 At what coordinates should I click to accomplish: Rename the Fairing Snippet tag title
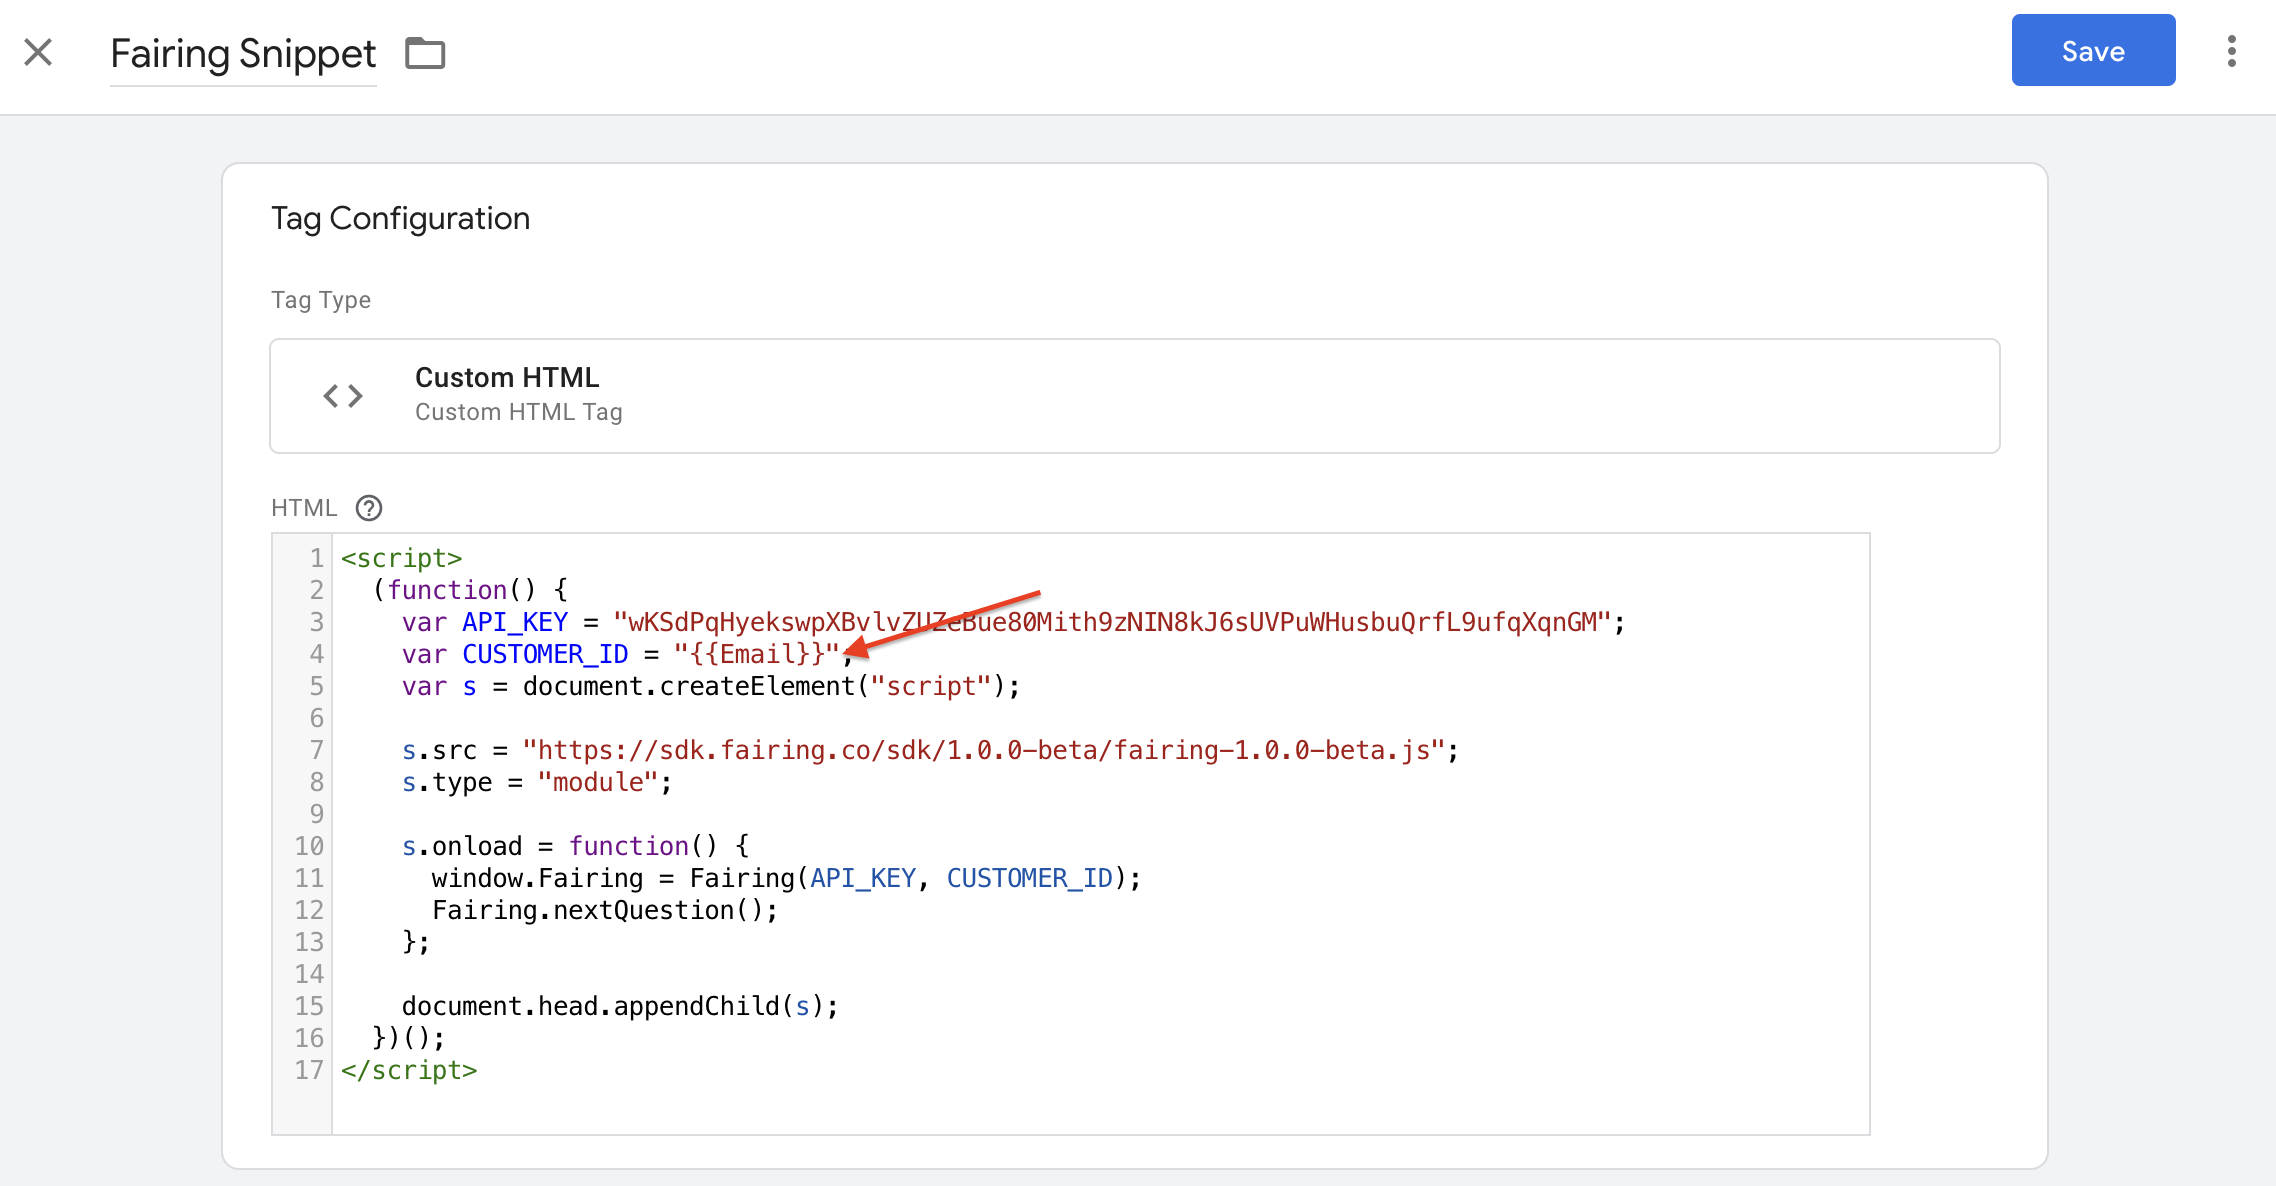243,54
